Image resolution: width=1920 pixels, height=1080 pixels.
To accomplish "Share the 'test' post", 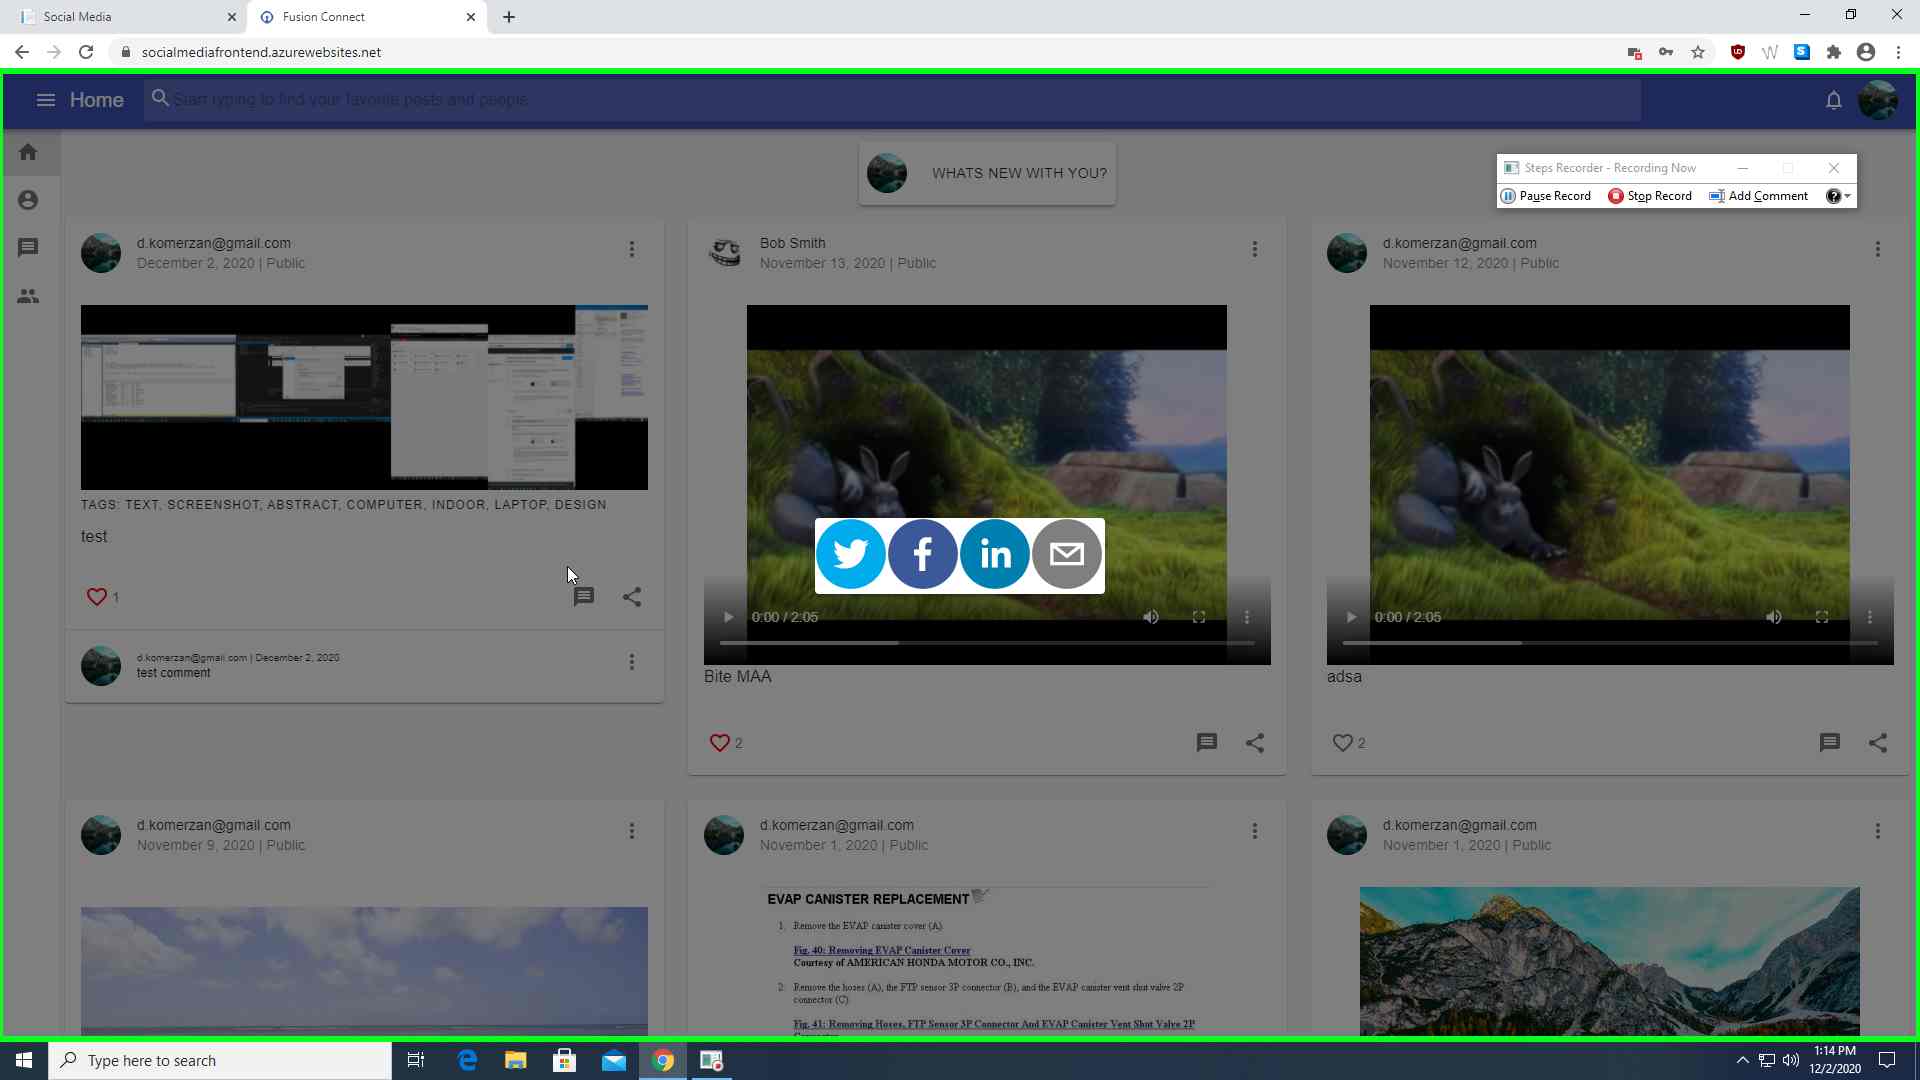I will click(x=632, y=597).
